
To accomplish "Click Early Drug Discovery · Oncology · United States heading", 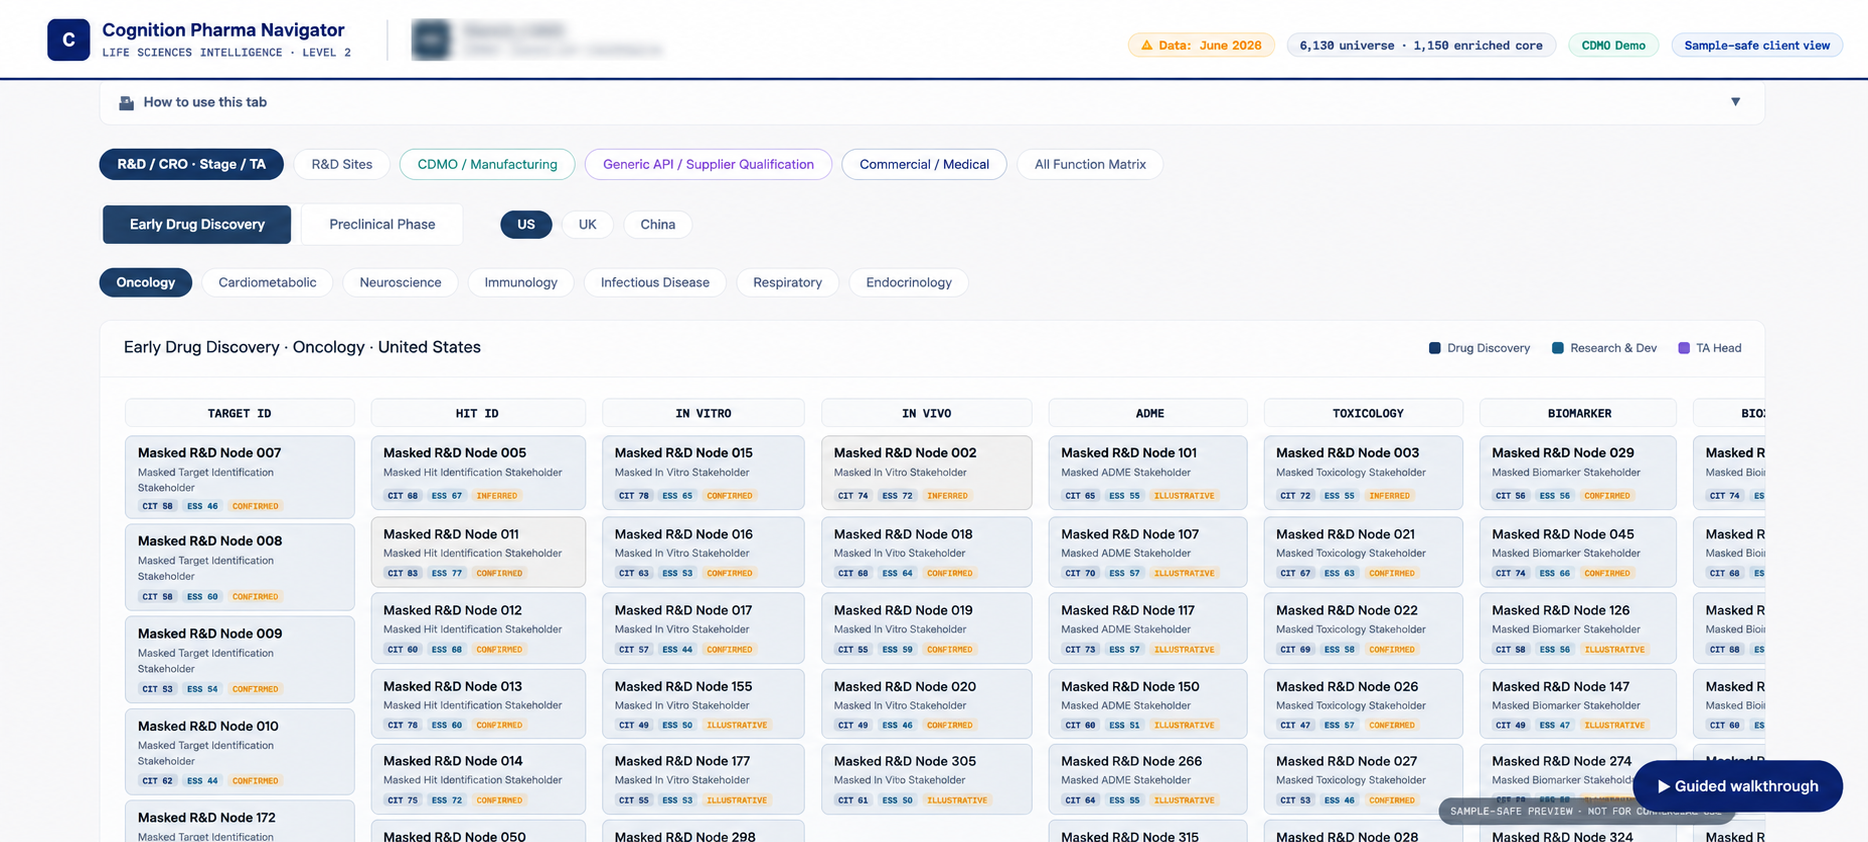I will (x=302, y=347).
